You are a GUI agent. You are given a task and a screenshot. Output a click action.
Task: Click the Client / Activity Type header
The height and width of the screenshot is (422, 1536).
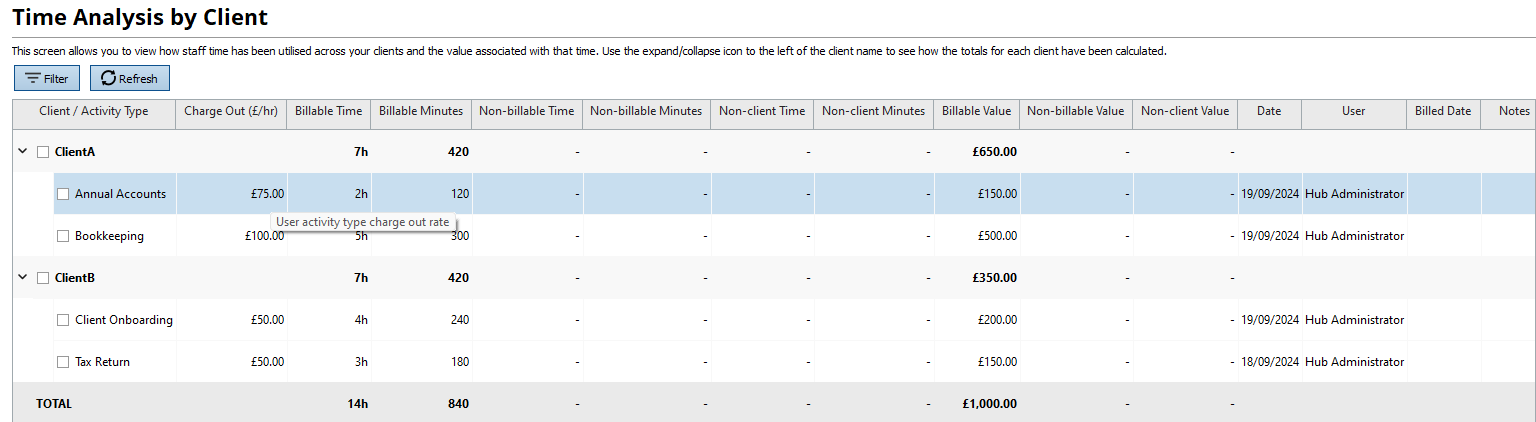click(x=94, y=111)
